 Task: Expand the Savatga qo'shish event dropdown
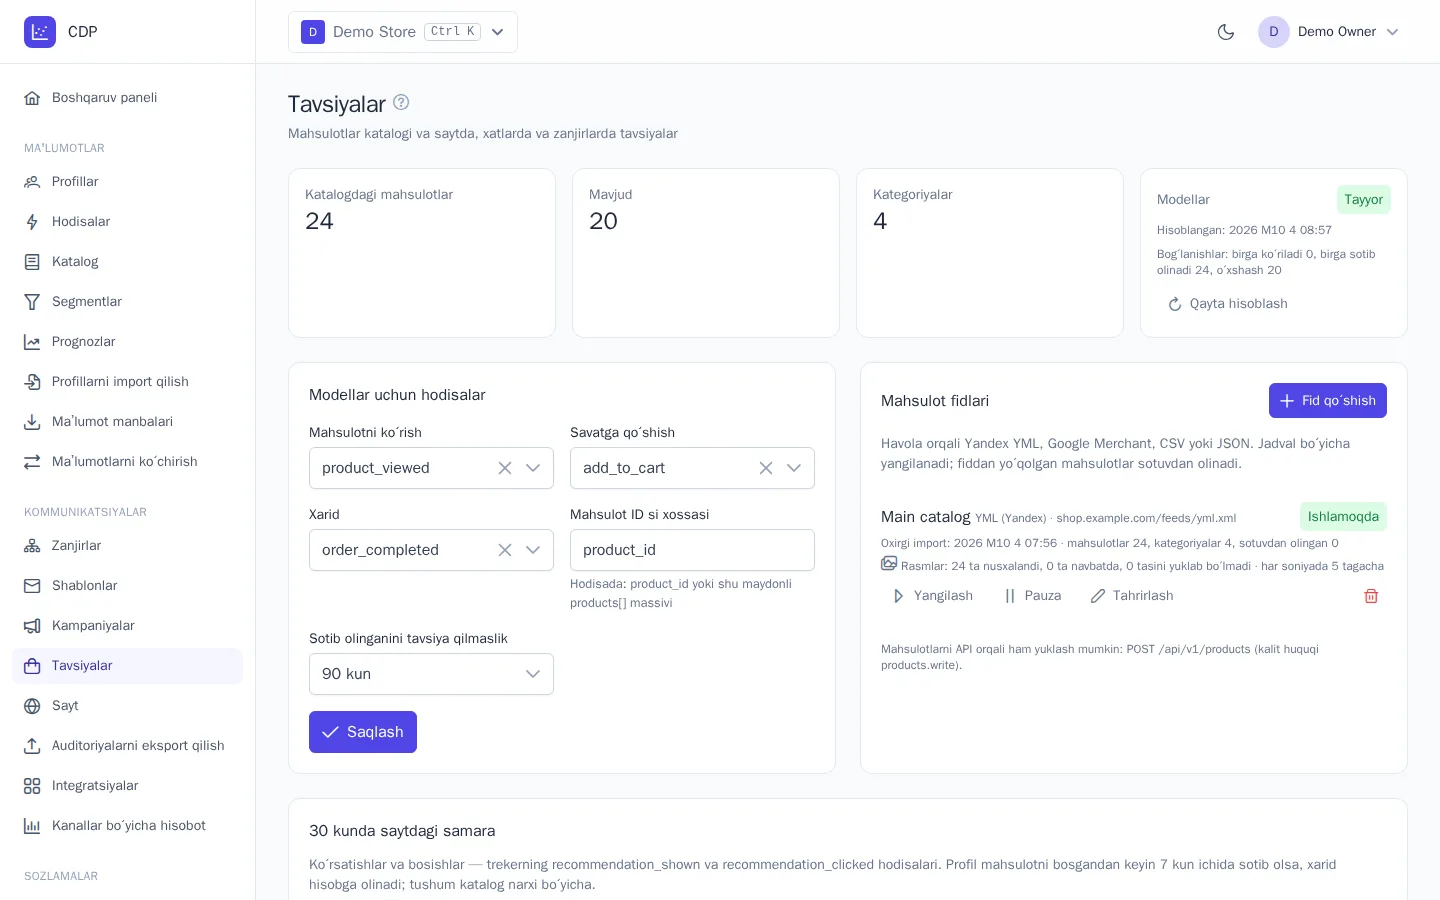pyautogui.click(x=794, y=468)
